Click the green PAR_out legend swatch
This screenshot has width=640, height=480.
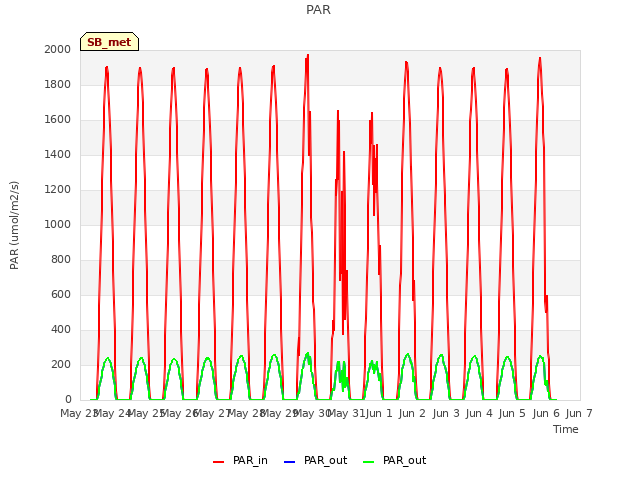pyautogui.click(x=368, y=462)
